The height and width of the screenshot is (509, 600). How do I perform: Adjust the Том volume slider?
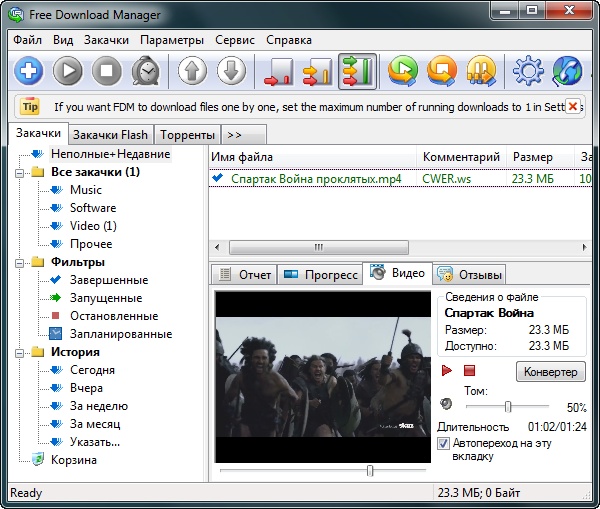click(508, 406)
